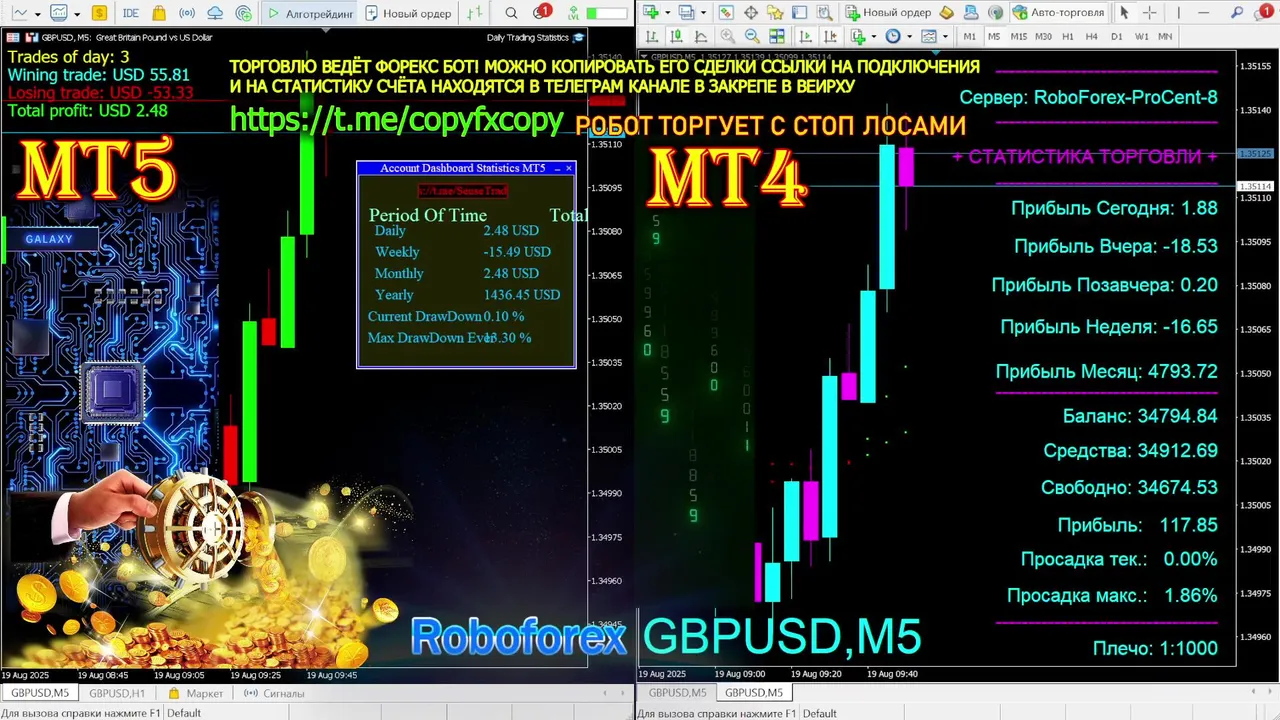The width and height of the screenshot is (1280, 720).
Task: Switch to the GBPUSD,H1 tab in MT5
Action: (117, 693)
